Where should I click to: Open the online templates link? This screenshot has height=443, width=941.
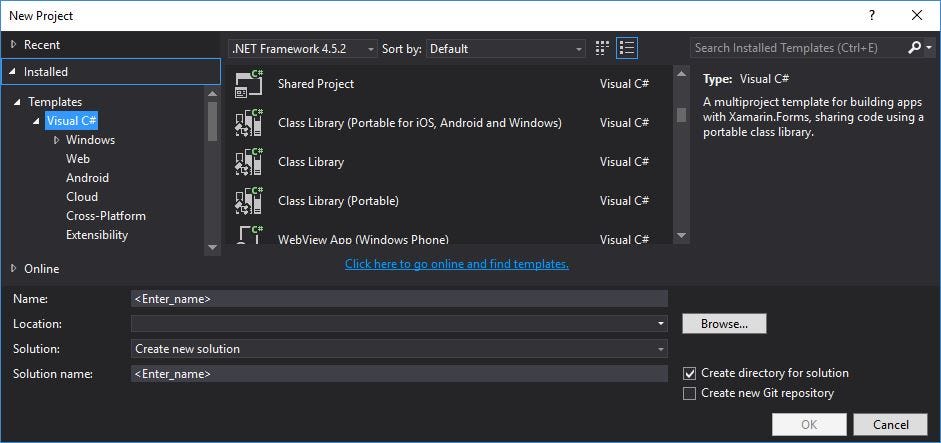coord(457,264)
